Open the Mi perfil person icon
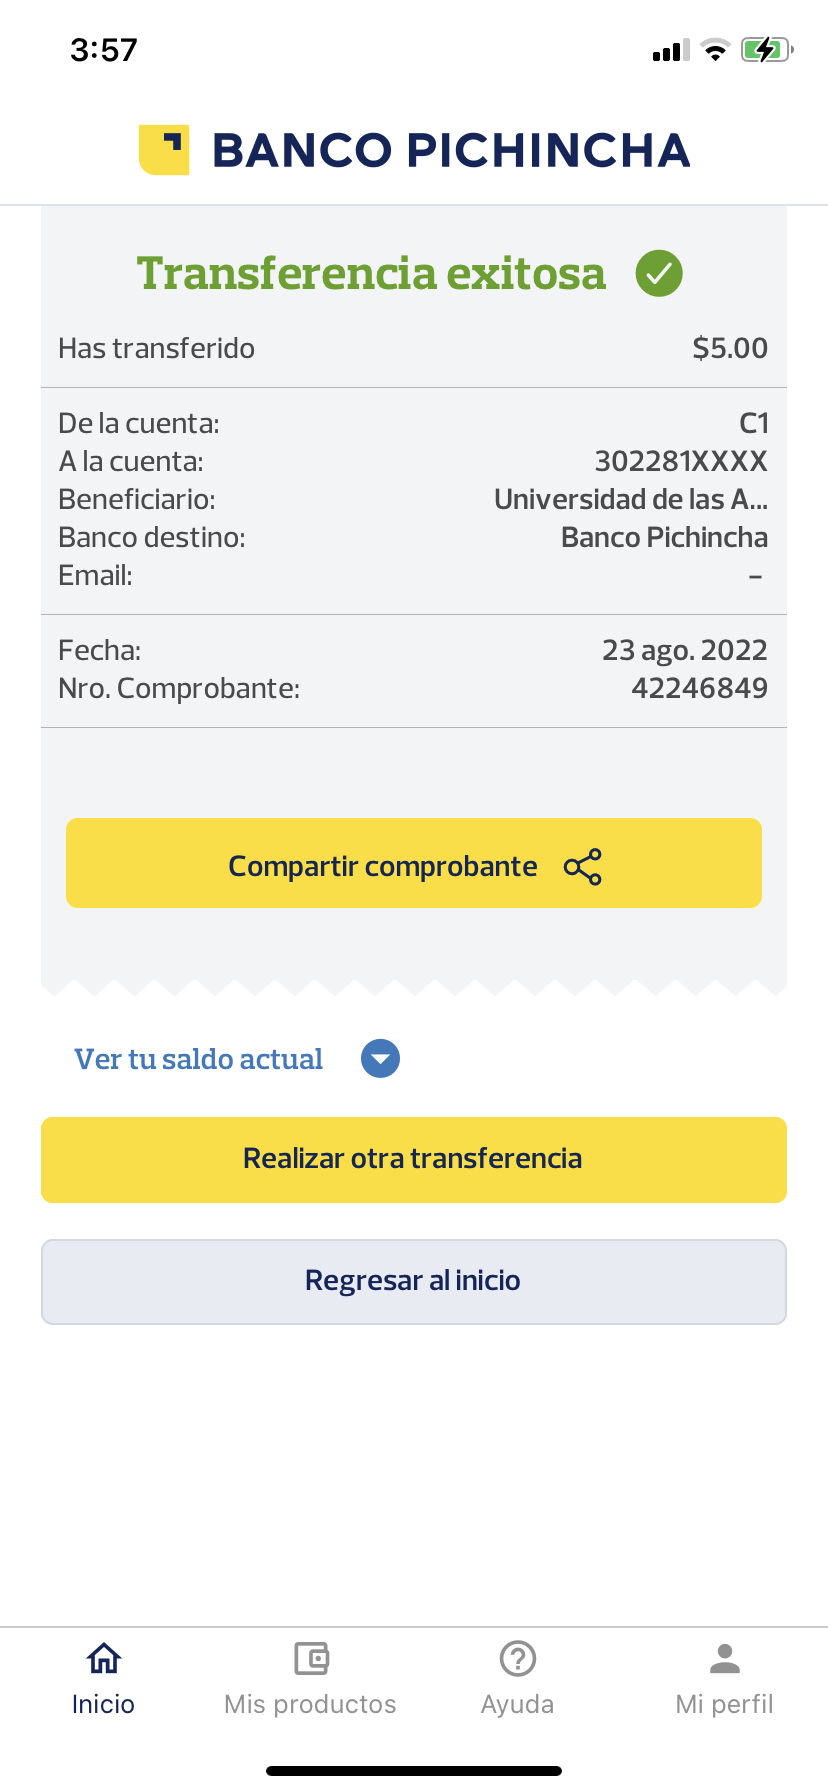The image size is (828, 1792). point(725,1659)
